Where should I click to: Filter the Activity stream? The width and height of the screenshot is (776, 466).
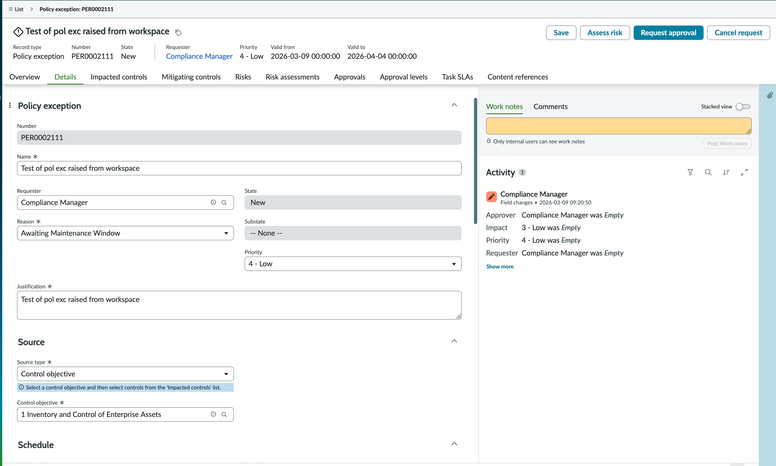click(x=690, y=172)
